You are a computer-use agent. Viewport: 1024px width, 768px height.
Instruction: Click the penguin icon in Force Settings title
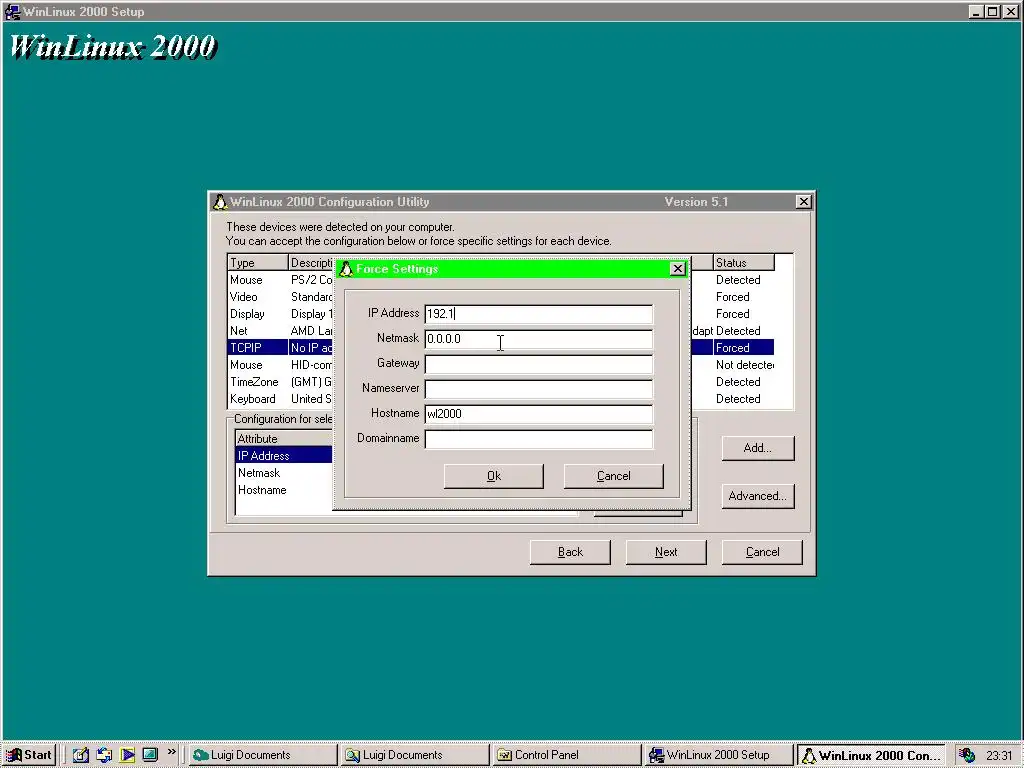click(x=346, y=268)
